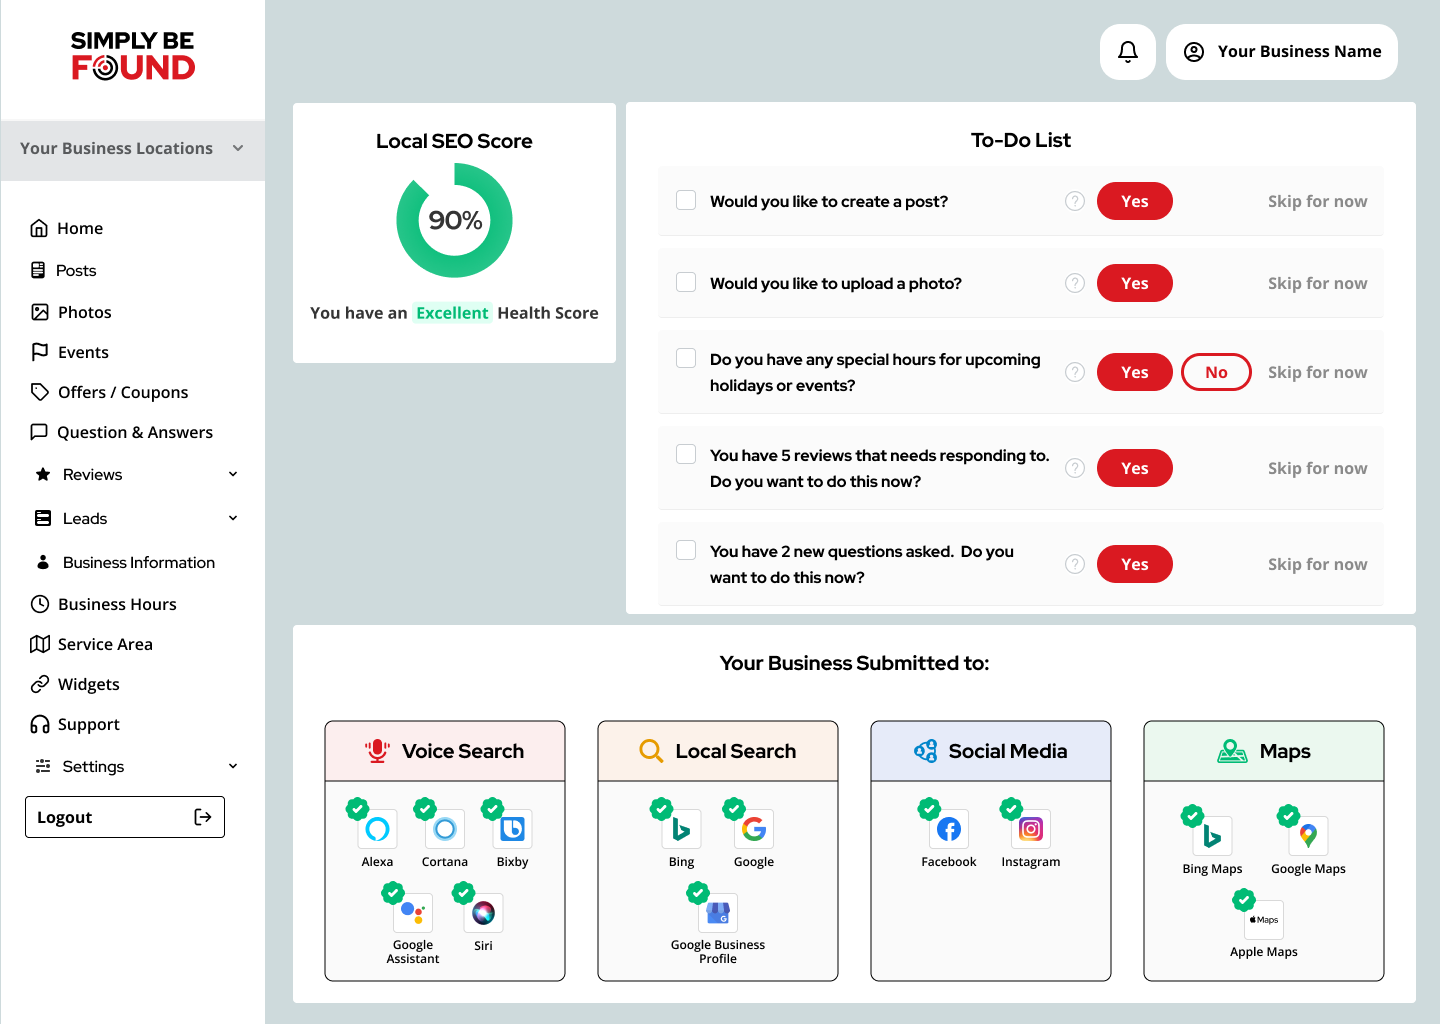Screen dimensions: 1440x1024
Task: Click the Instagram icon under Social Media
Action: point(1030,829)
